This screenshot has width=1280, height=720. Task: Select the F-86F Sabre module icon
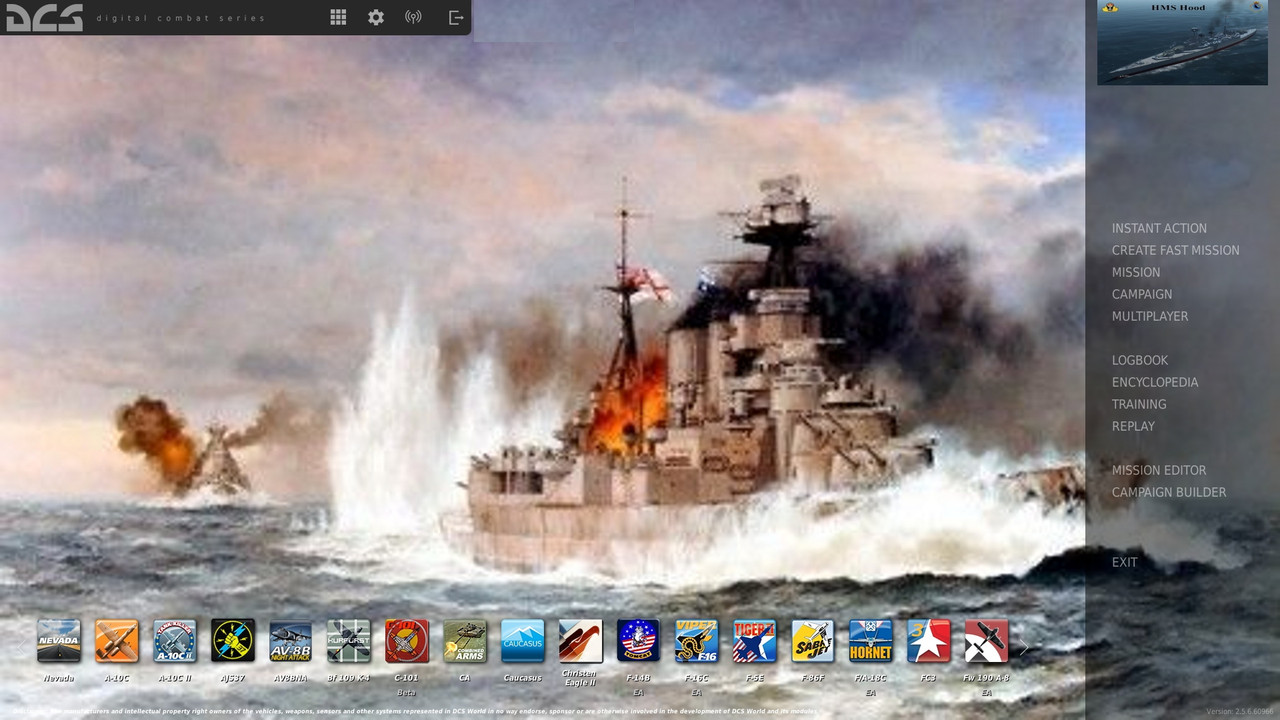(x=813, y=641)
